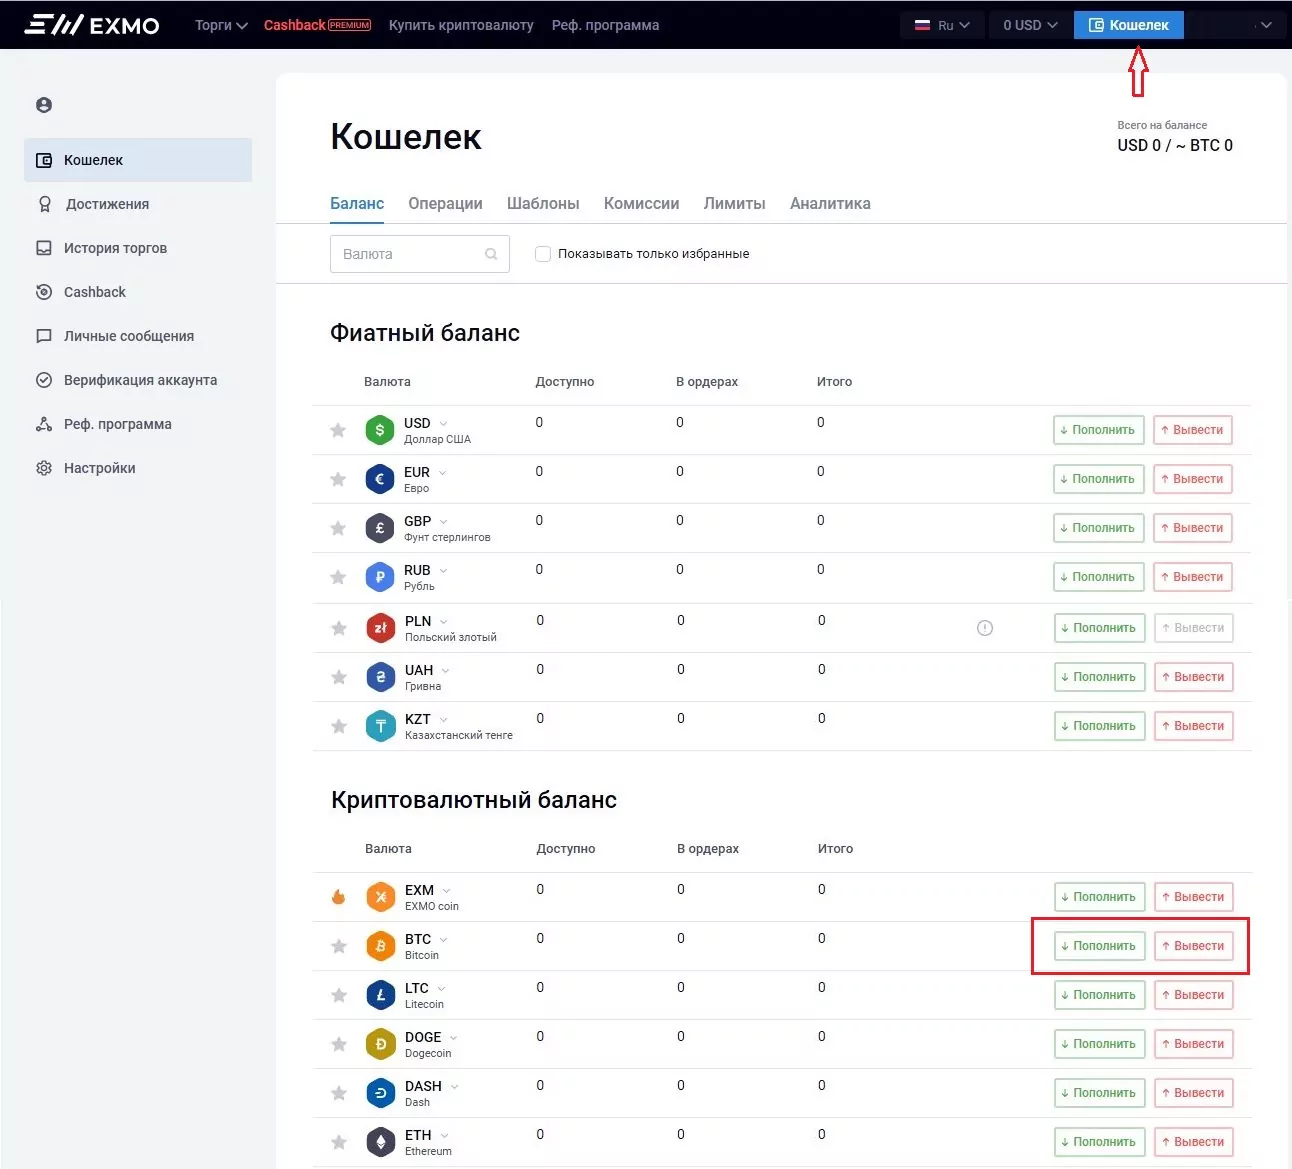Click the UAH hryvnia coin icon

[380, 677]
